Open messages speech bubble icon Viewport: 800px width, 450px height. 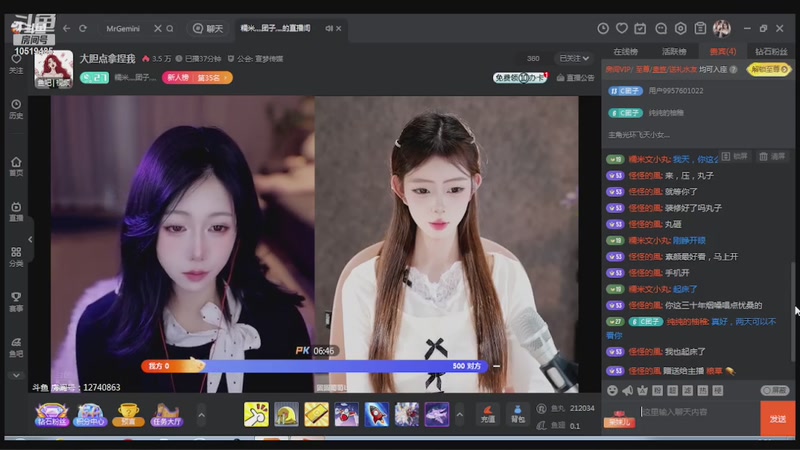coord(661,29)
